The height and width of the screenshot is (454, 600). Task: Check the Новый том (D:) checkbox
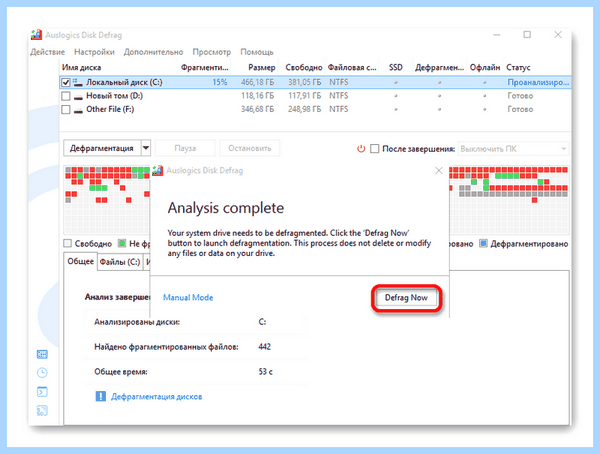(x=66, y=96)
